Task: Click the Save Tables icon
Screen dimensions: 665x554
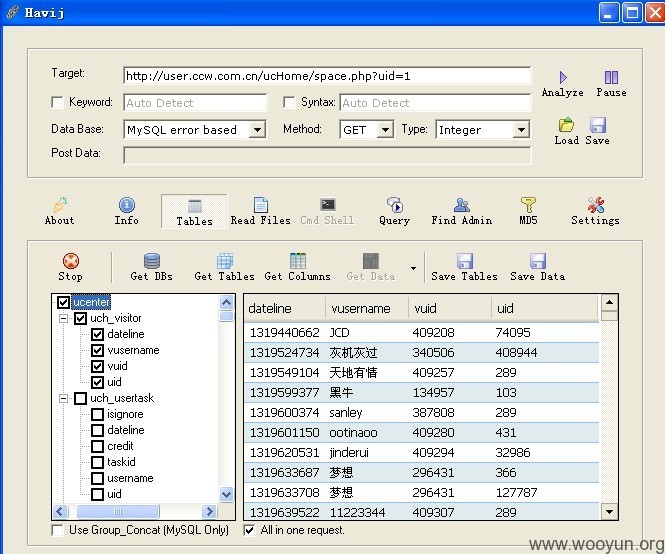Action: pos(464,261)
